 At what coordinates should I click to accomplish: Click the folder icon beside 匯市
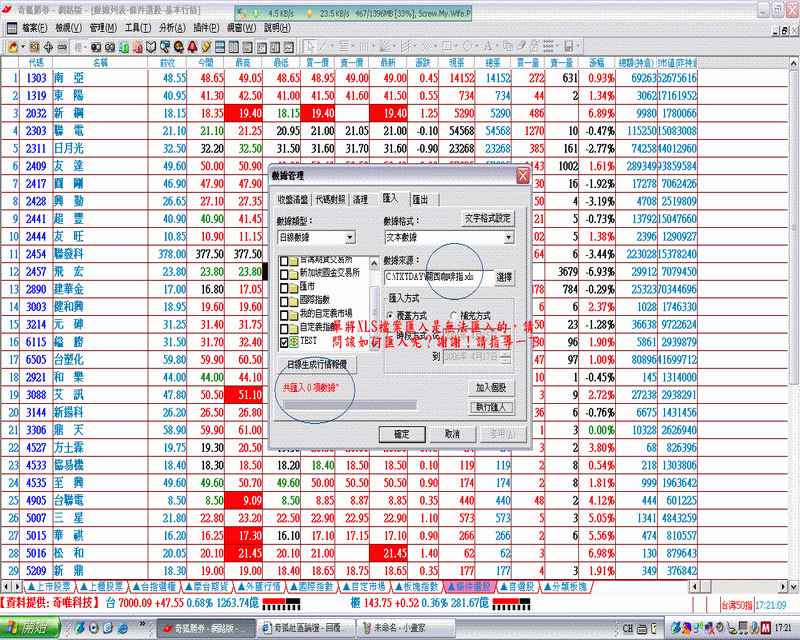(x=292, y=285)
